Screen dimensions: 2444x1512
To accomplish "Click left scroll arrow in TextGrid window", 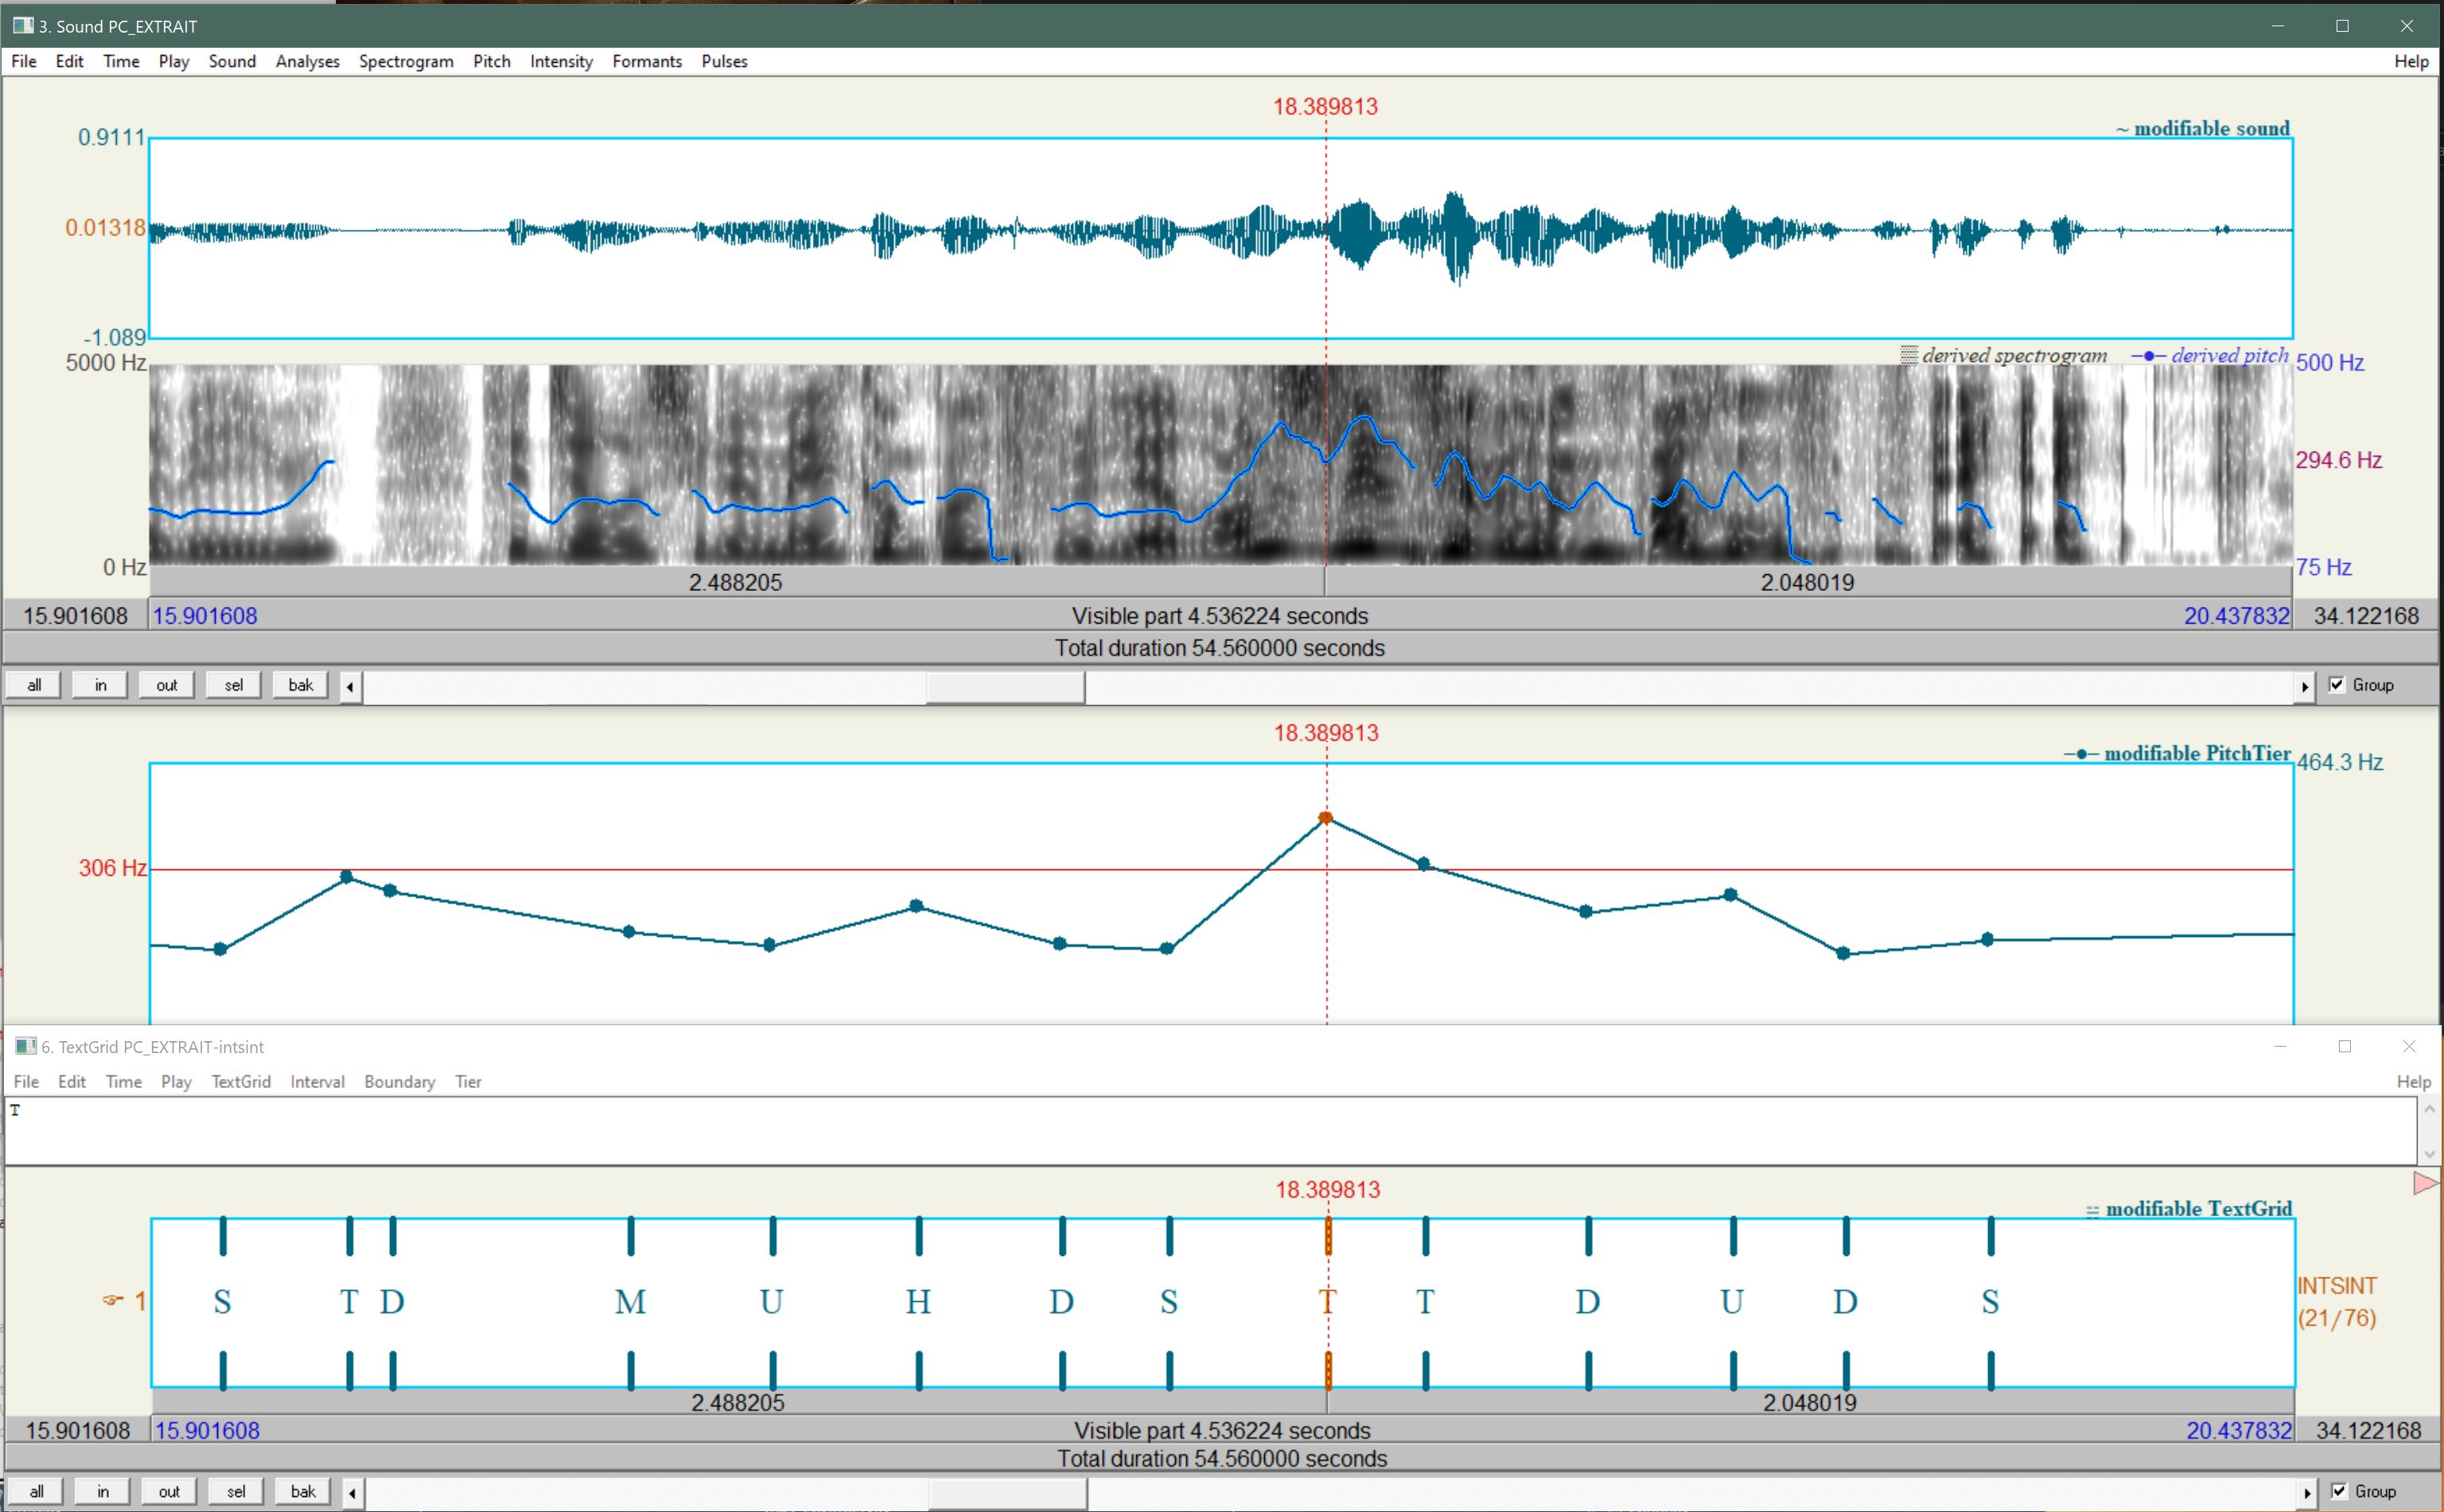I will (x=352, y=1493).
